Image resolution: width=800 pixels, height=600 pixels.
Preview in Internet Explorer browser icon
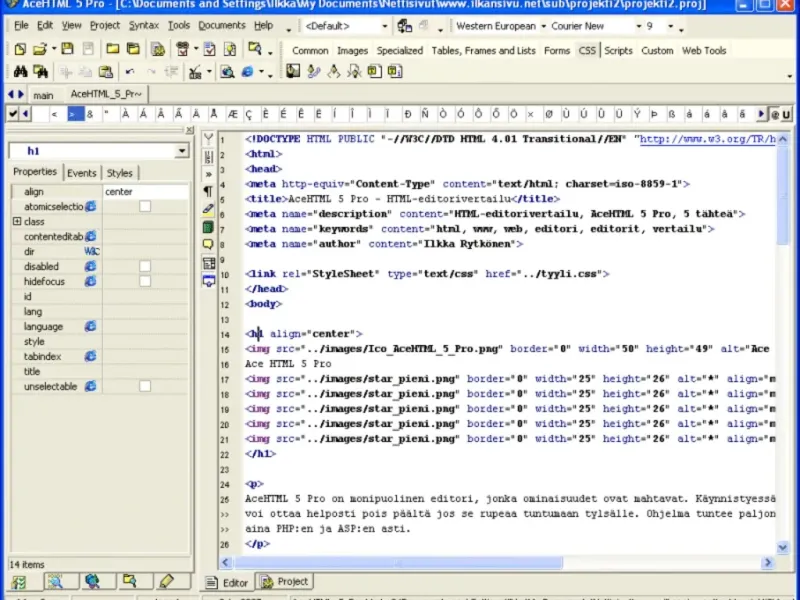(248, 72)
